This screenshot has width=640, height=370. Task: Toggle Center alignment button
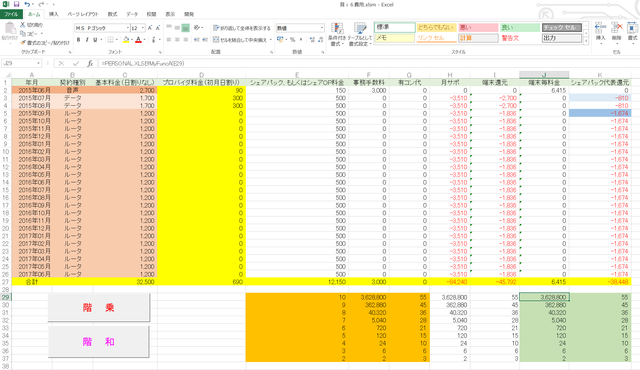pos(177,40)
